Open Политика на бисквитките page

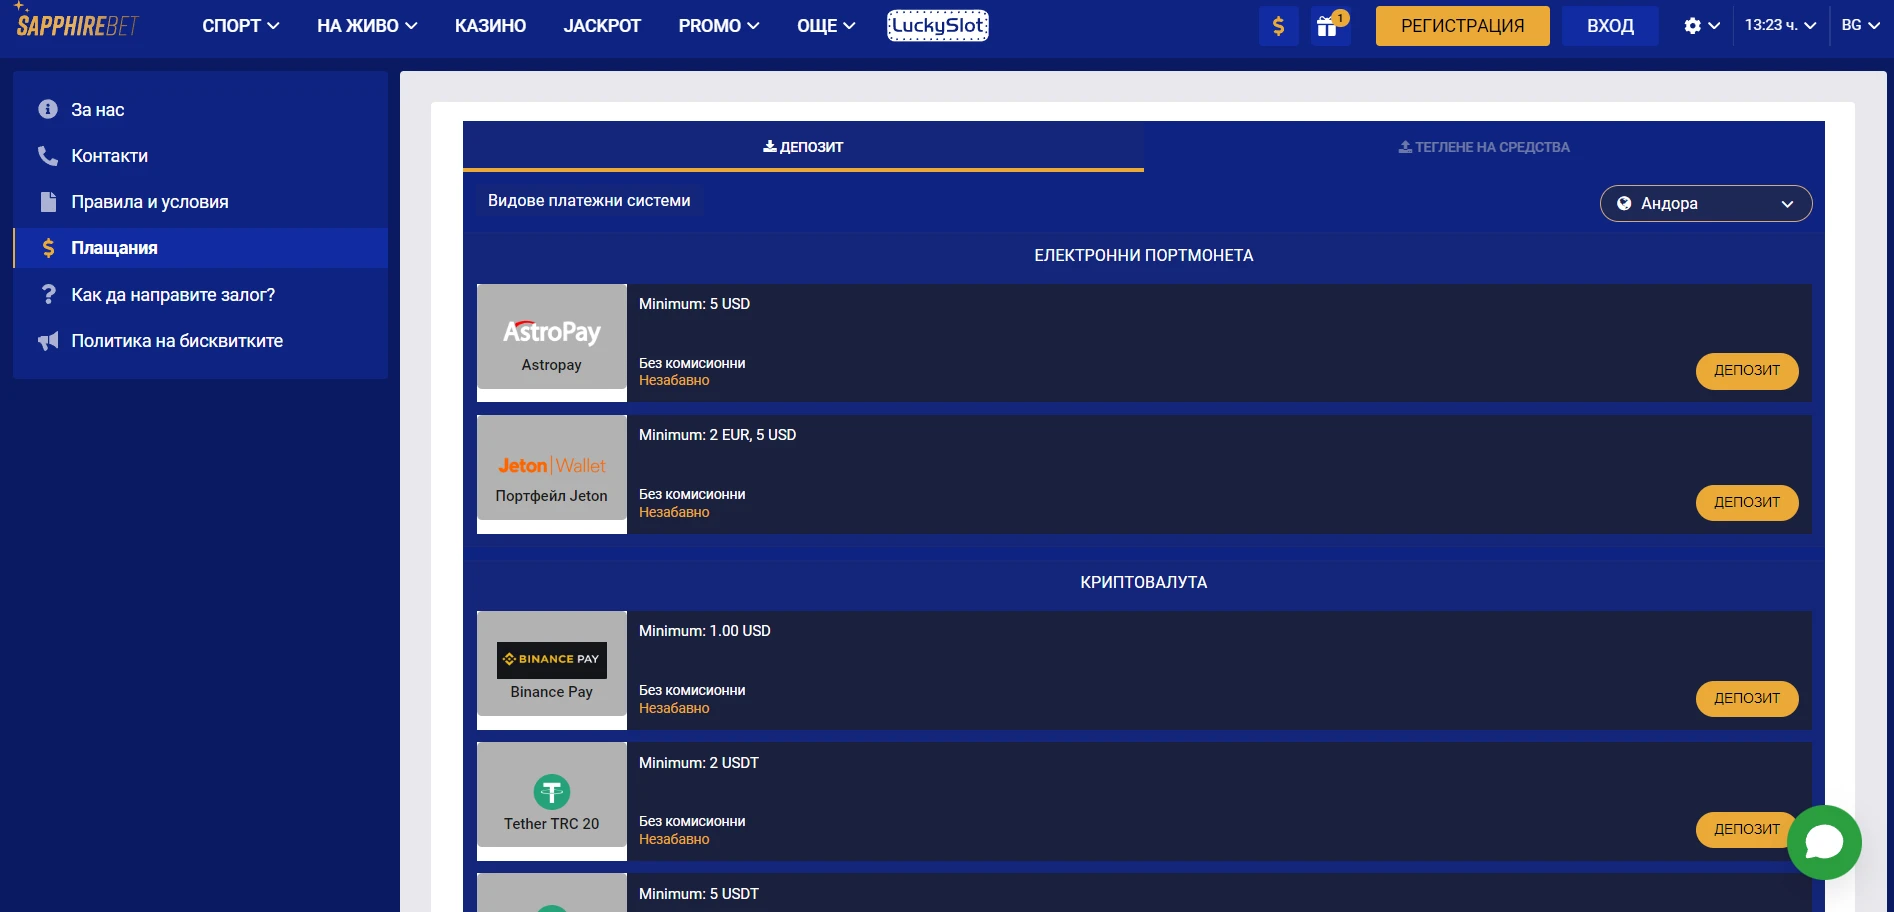(x=177, y=341)
